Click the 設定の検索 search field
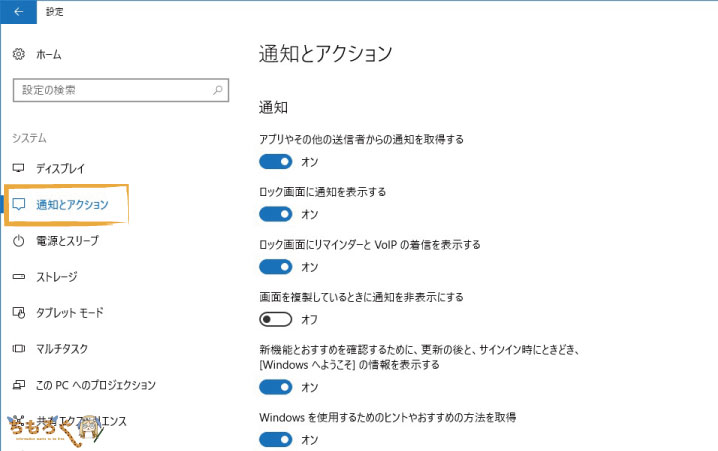The width and height of the screenshot is (718, 451). [x=121, y=90]
